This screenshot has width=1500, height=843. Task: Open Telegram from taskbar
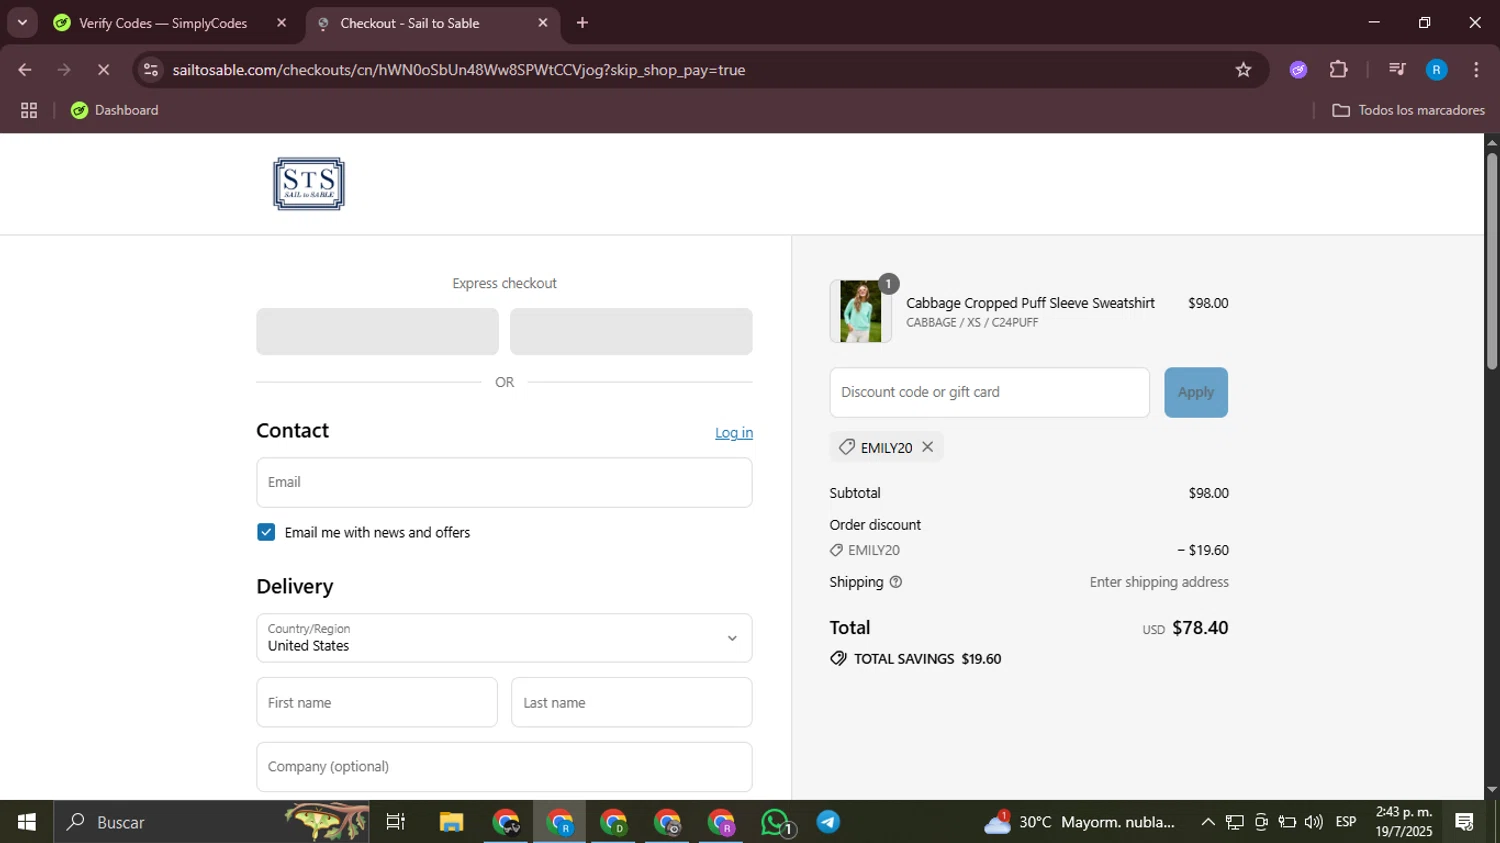click(829, 822)
